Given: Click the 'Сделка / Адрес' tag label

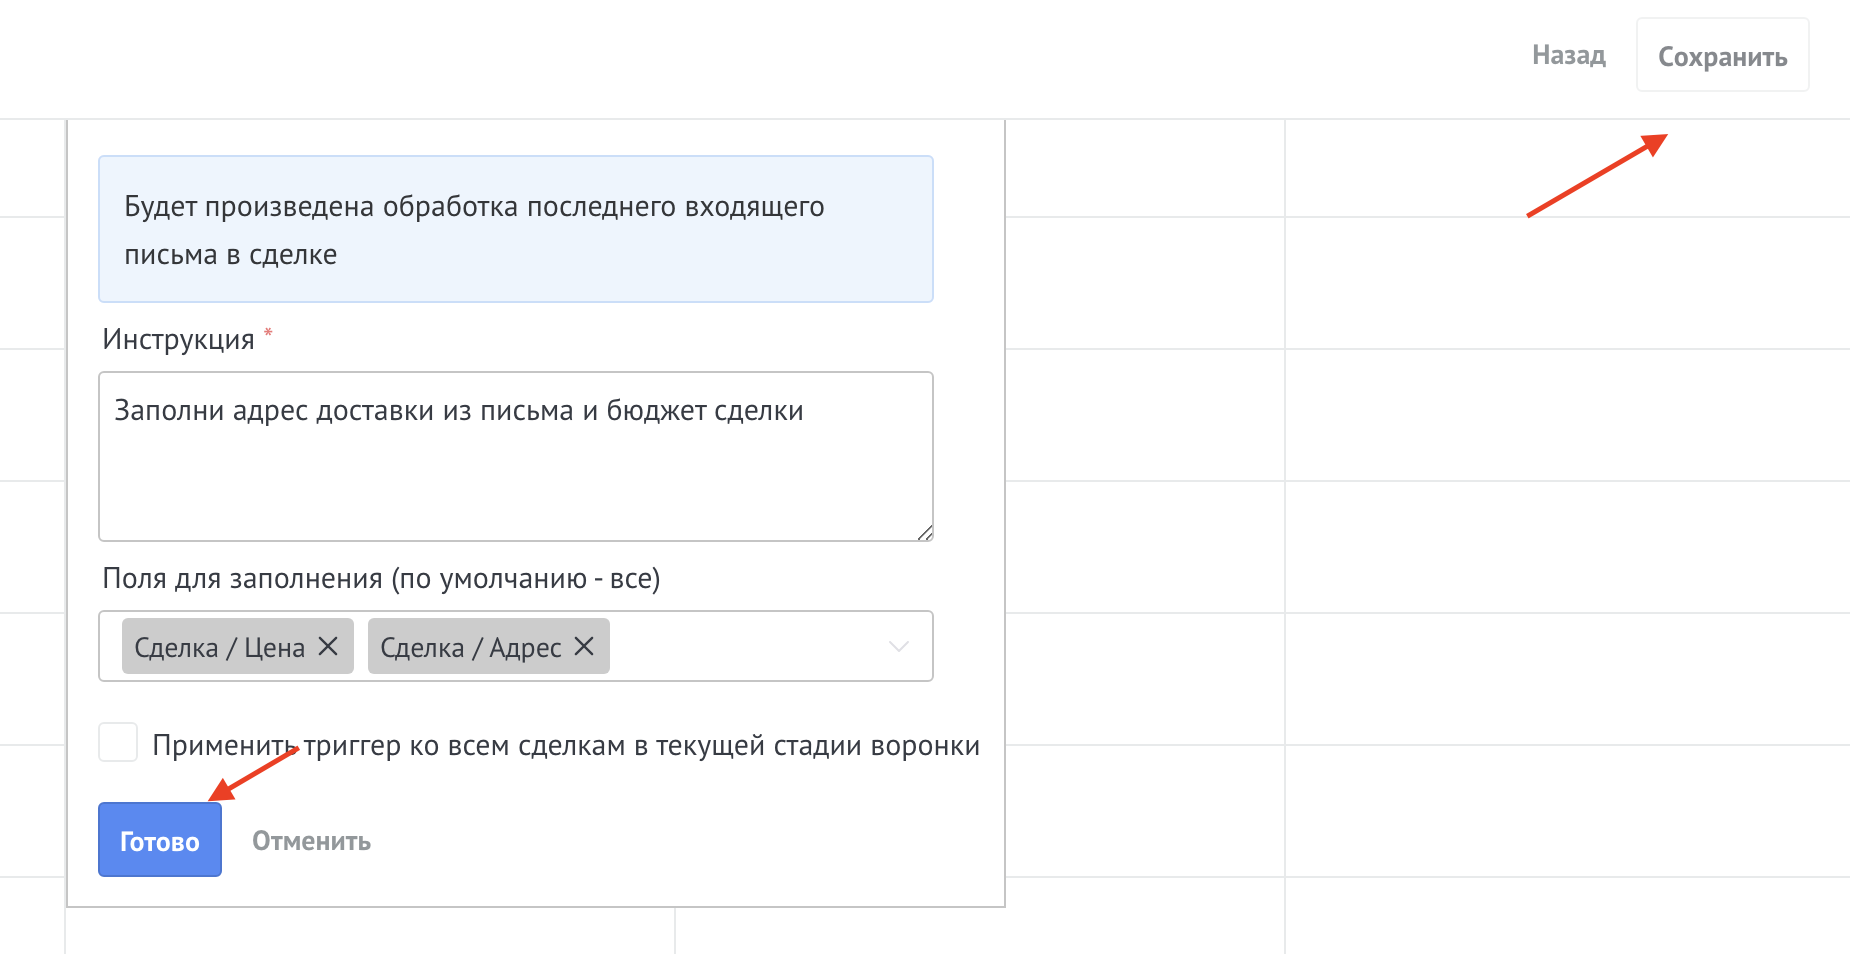Looking at the screenshot, I should [470, 648].
